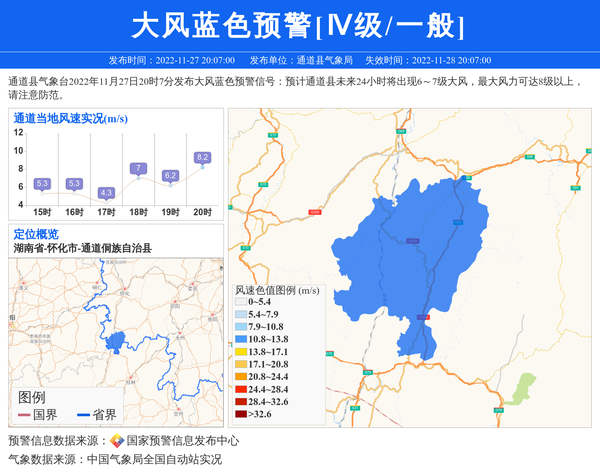Click the 国家预警信息发布中心 text
This screenshot has height=471, width=600.
click(183, 441)
